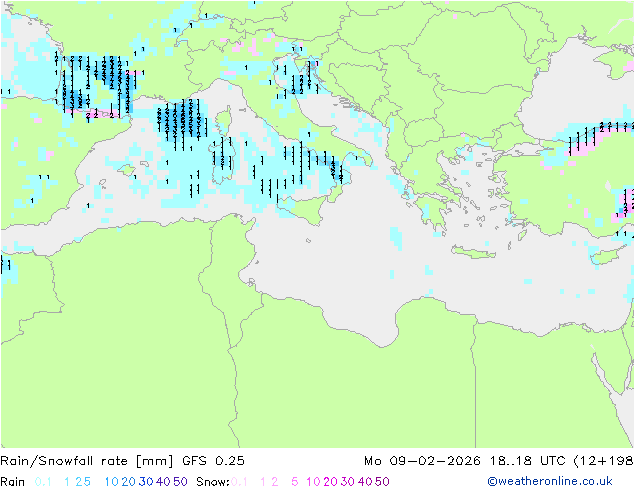The image size is (634, 490).
Task: Click the Snow legend 30 value
Action: [348, 482]
